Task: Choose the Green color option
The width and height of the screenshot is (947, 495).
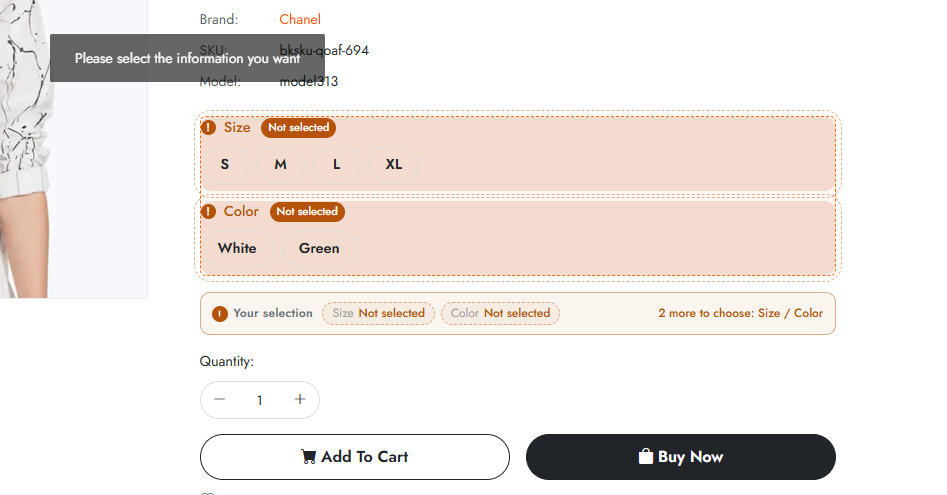Action: click(319, 248)
